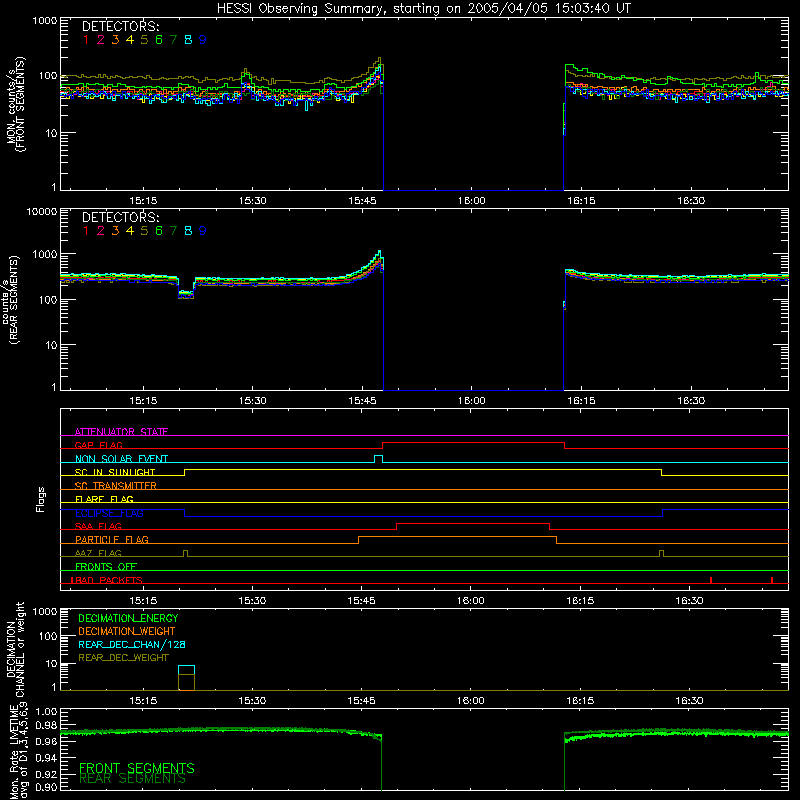Click the 15:30 time label under the decimation plot
Viewport: 800px width, 800px height.
252,701
